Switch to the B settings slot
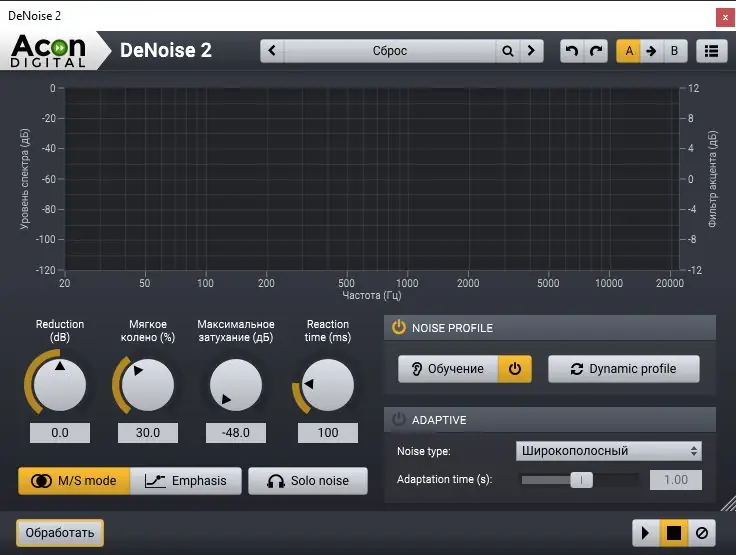736x555 pixels. tap(675, 51)
